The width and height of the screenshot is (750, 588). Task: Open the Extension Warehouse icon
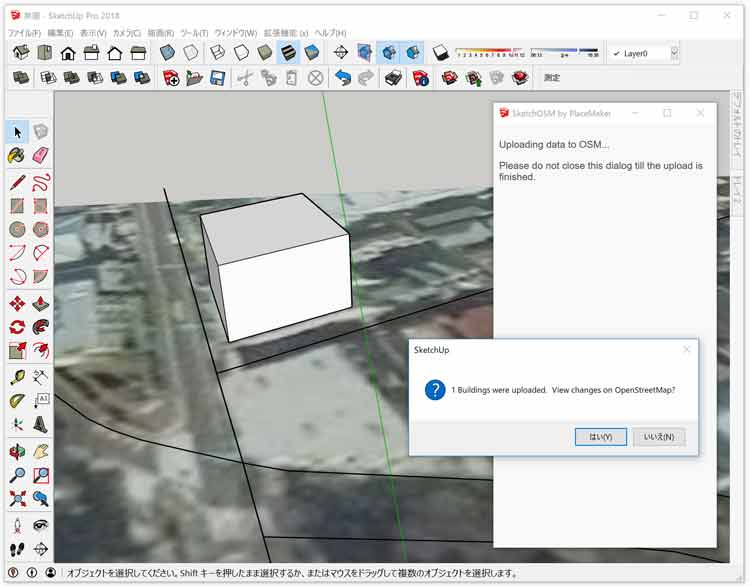point(520,78)
